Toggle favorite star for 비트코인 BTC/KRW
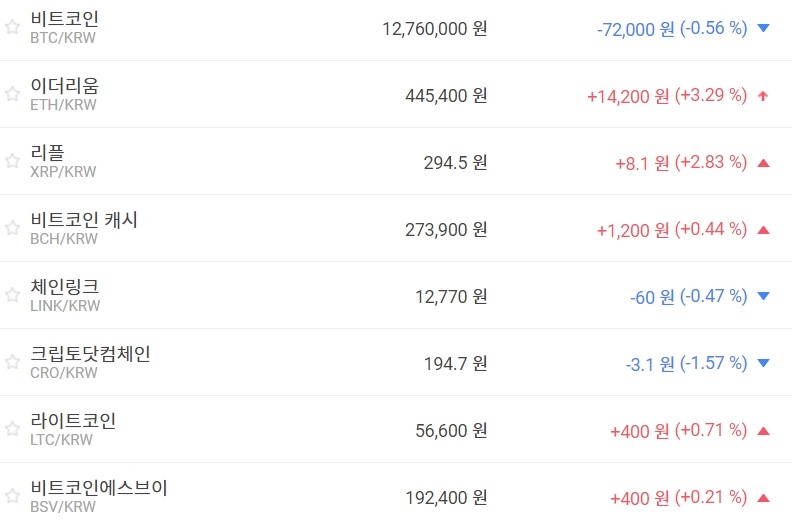 (x=12, y=27)
